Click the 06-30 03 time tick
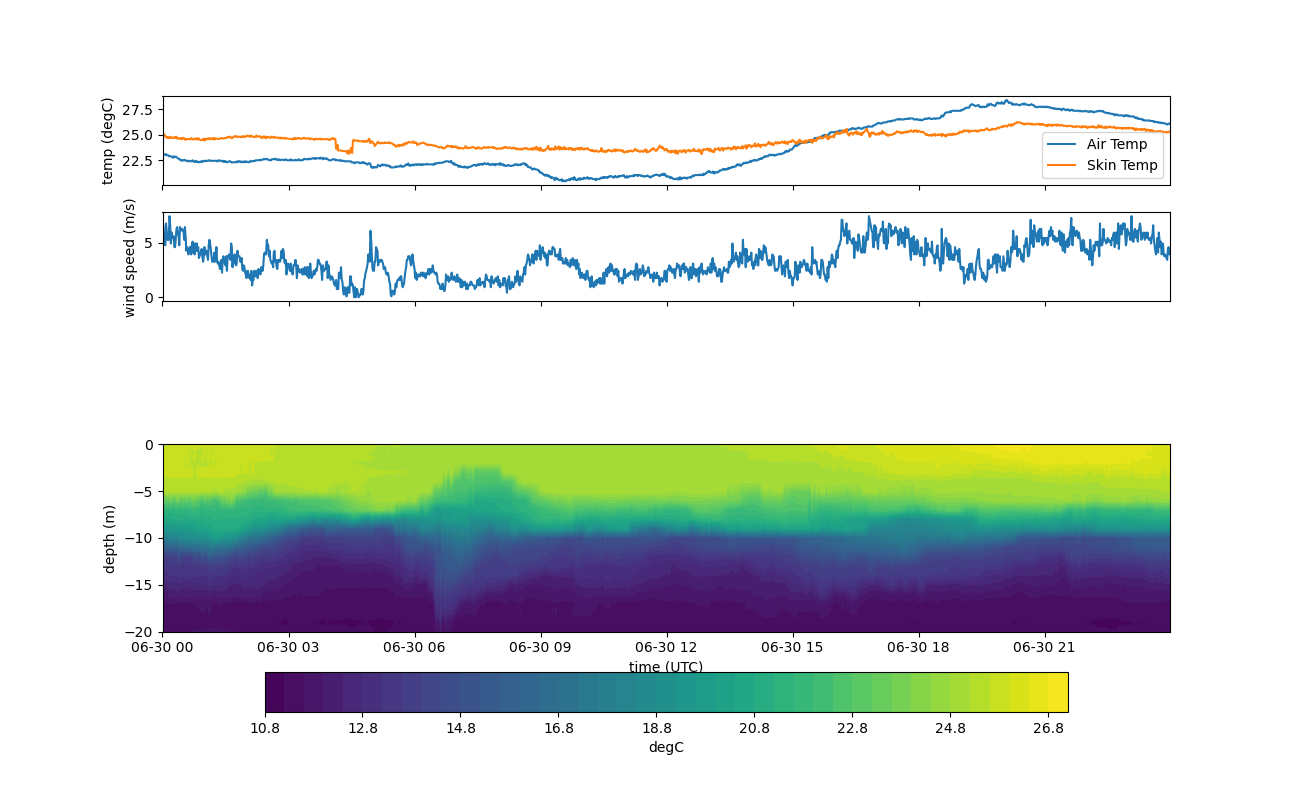The width and height of the screenshot is (1300, 800). (288, 647)
